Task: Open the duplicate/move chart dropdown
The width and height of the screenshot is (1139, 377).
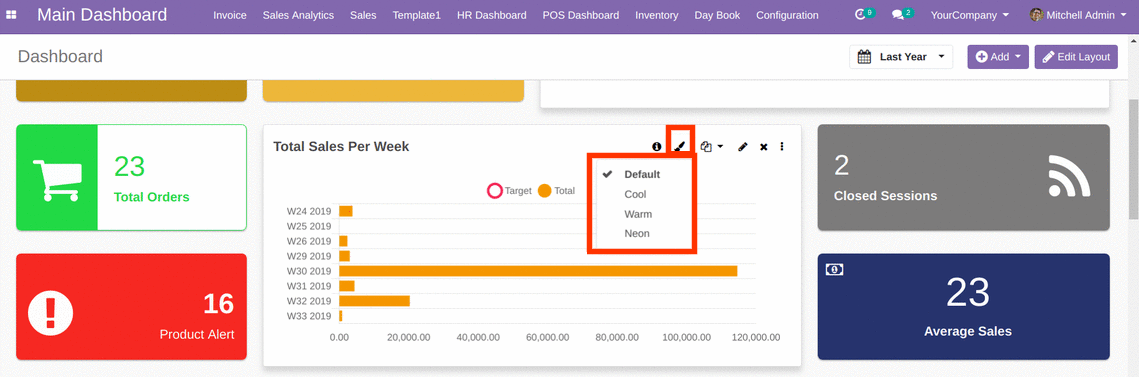Action: pos(712,147)
